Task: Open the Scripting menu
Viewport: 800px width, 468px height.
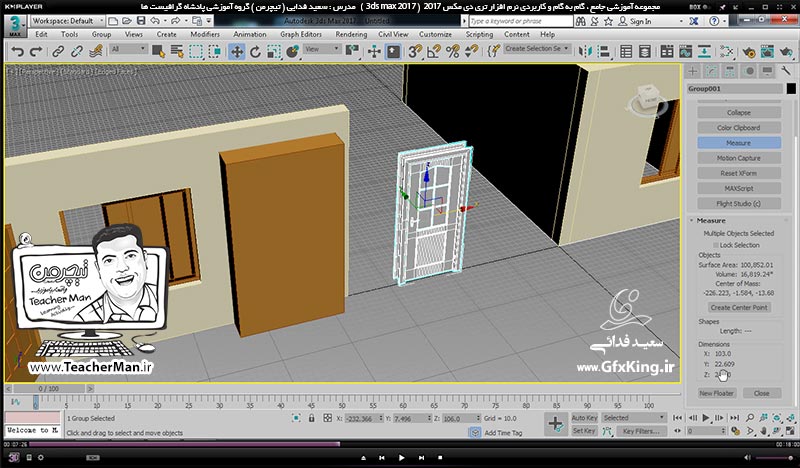Action: click(x=479, y=34)
